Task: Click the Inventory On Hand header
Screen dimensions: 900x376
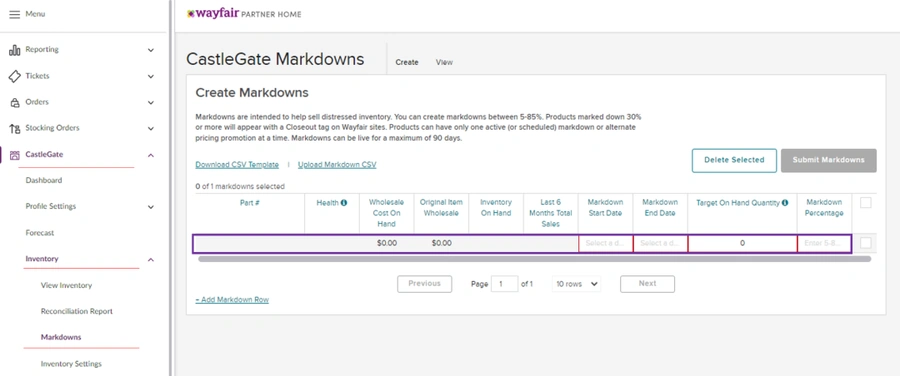Action: click(x=495, y=208)
